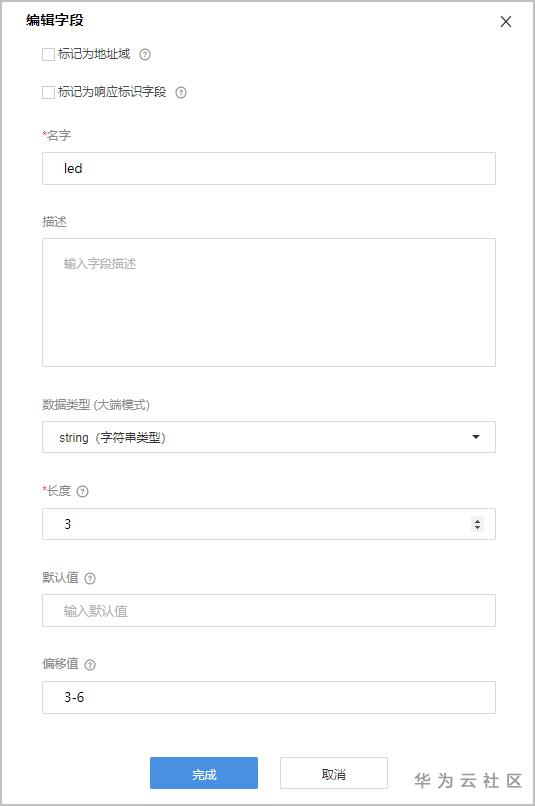This screenshot has width=535, height=806.
Task: Open the 数据类型 string dropdown
Action: (x=269, y=437)
